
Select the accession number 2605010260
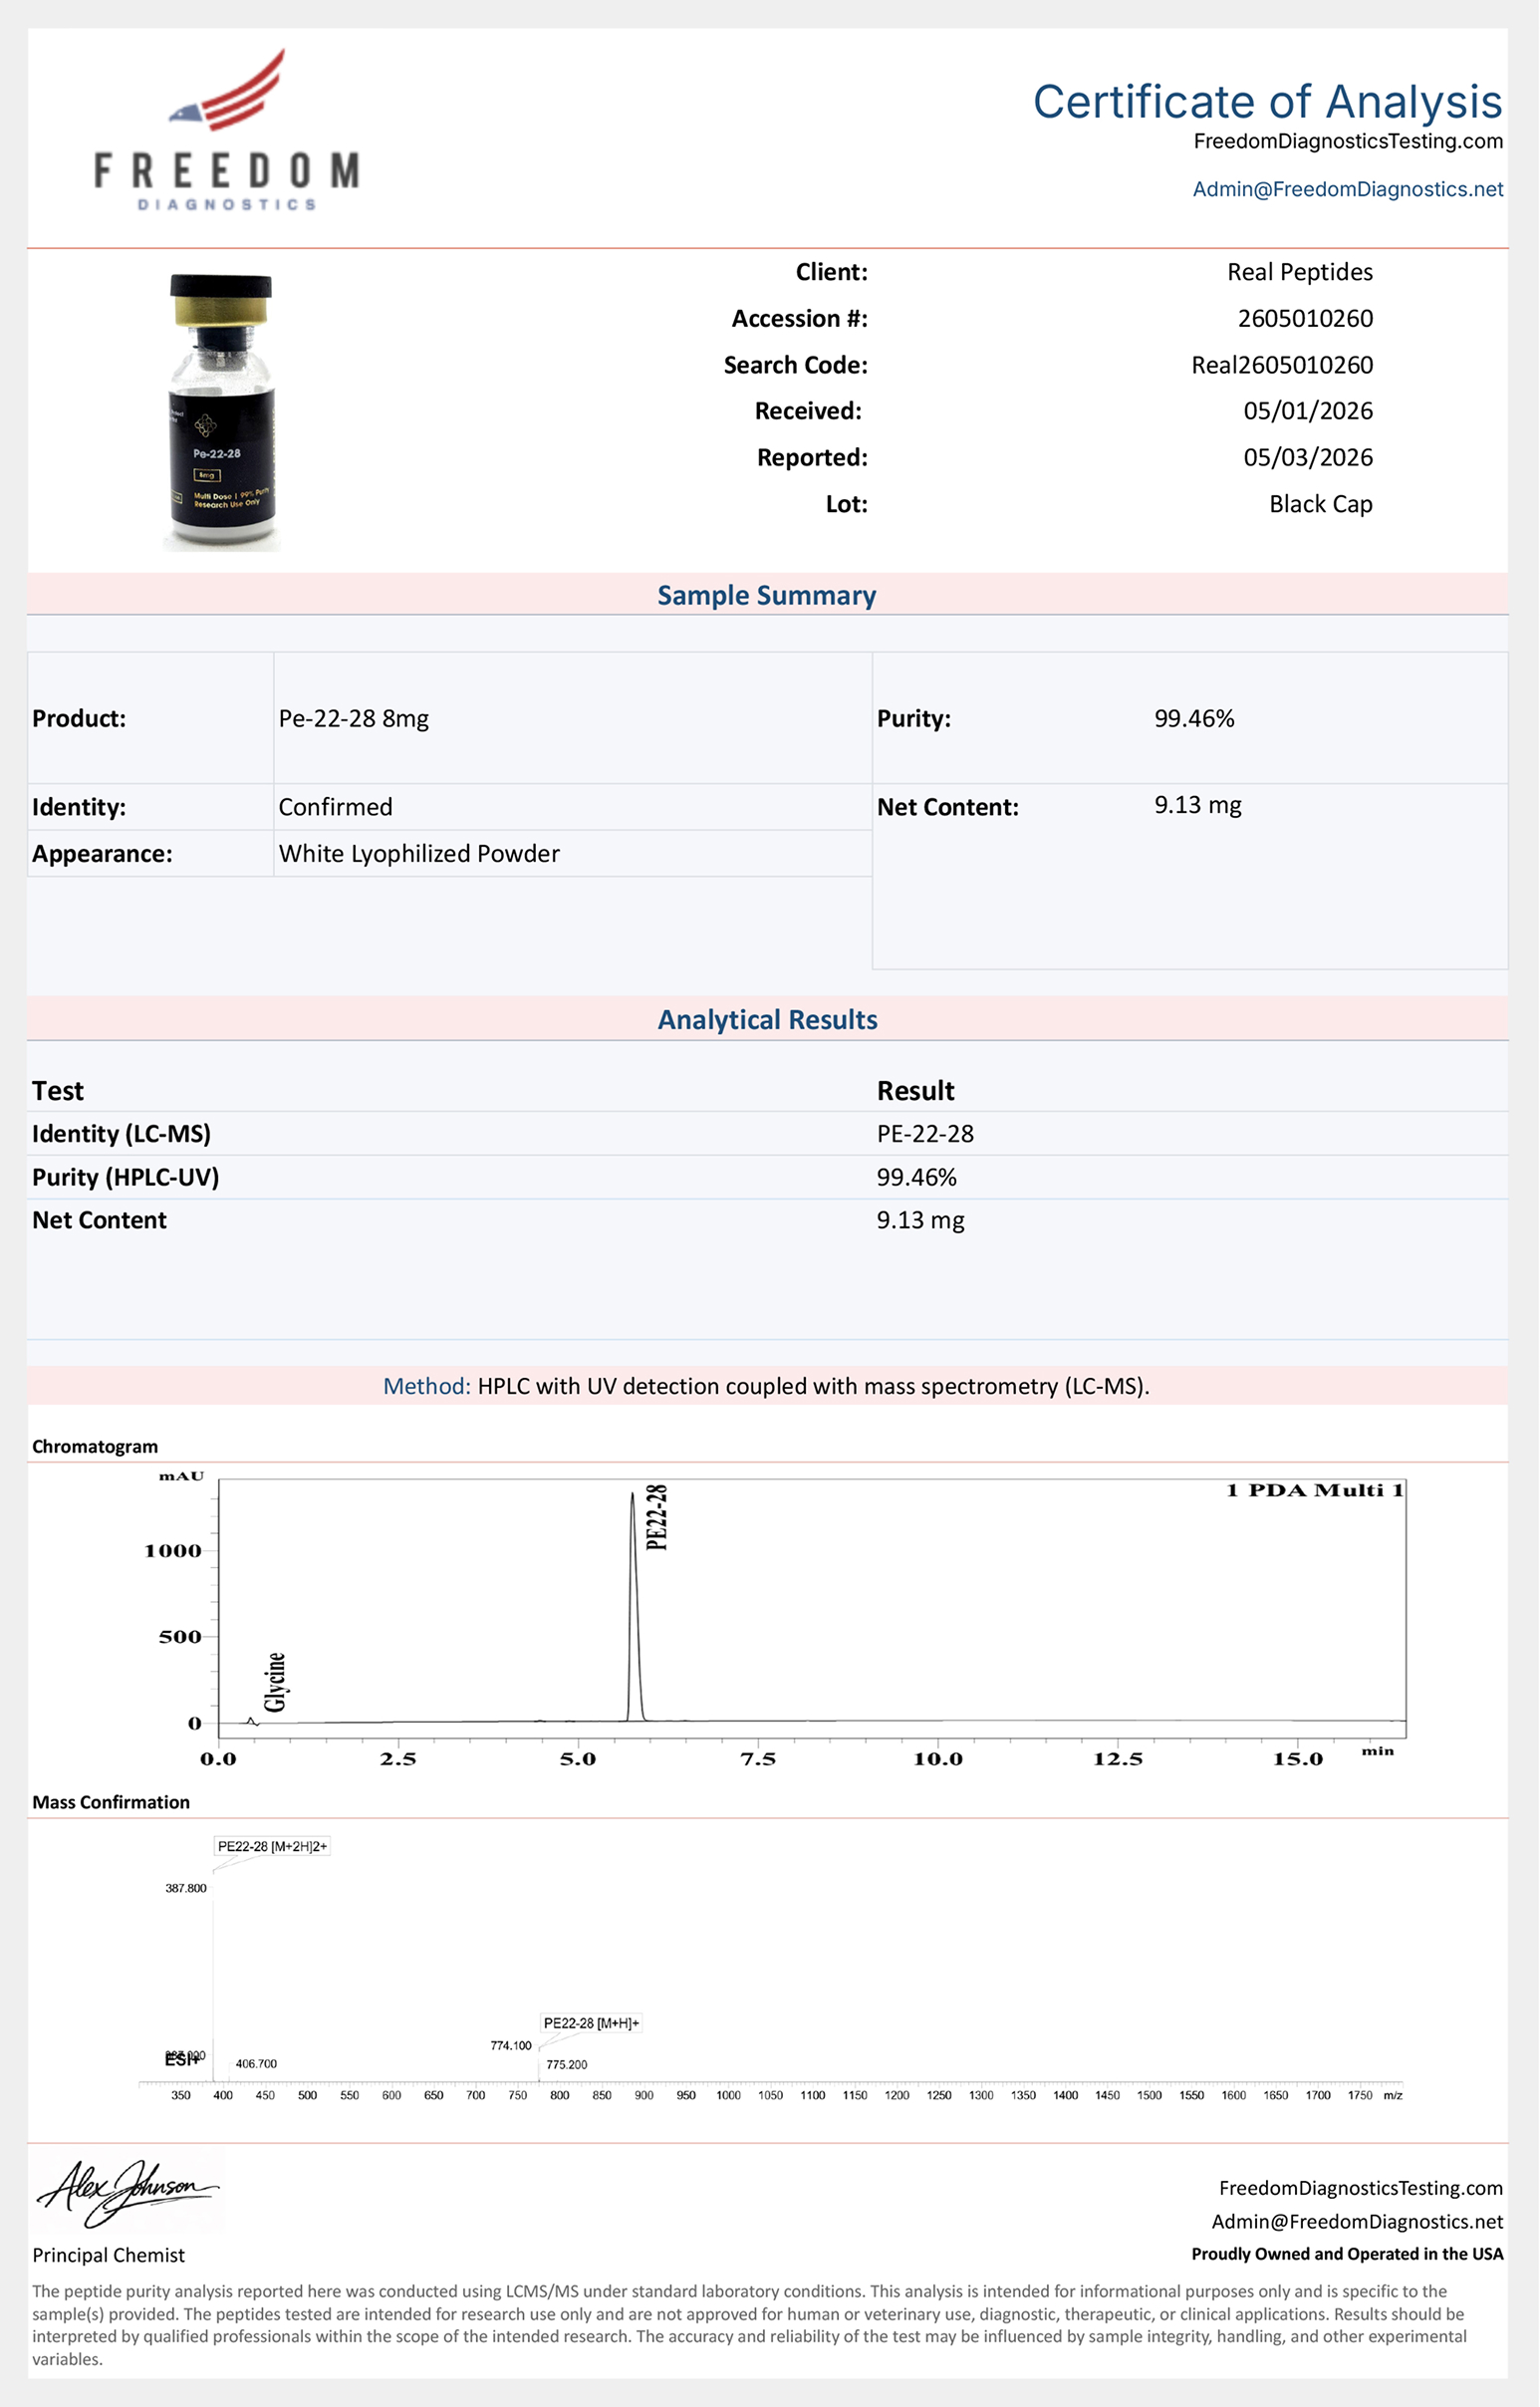click(1305, 318)
